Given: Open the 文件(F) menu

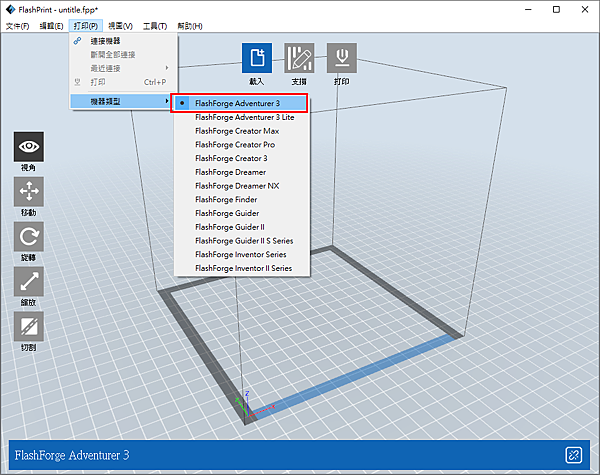Looking at the screenshot, I should (x=18, y=26).
